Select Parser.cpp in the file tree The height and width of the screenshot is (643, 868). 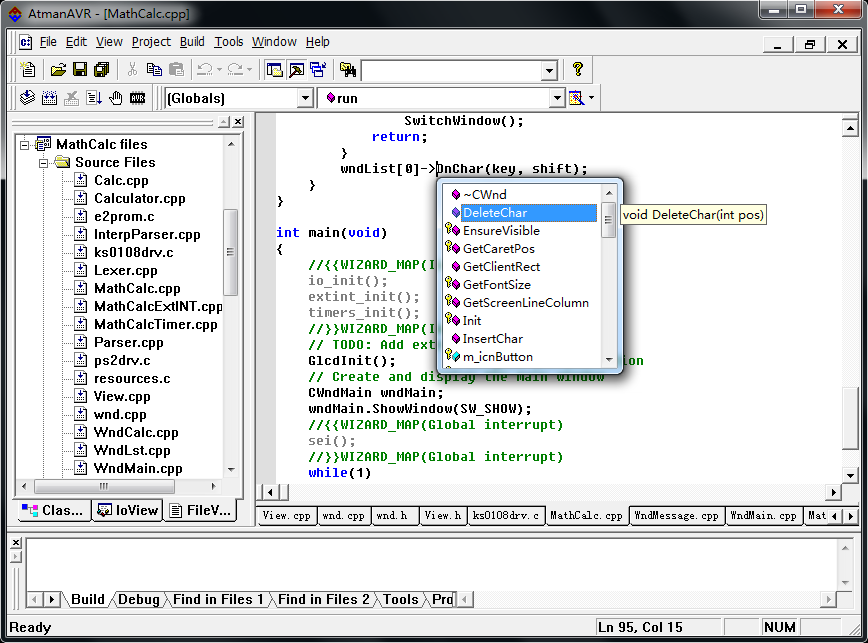[128, 342]
